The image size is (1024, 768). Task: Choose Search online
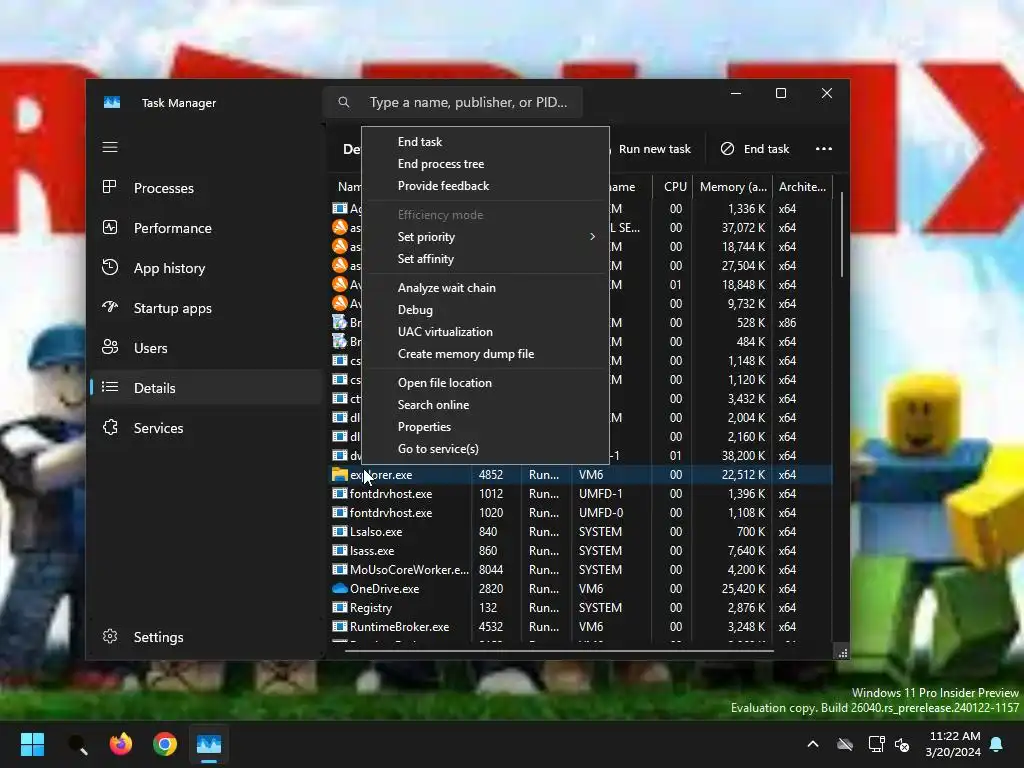(x=485, y=405)
